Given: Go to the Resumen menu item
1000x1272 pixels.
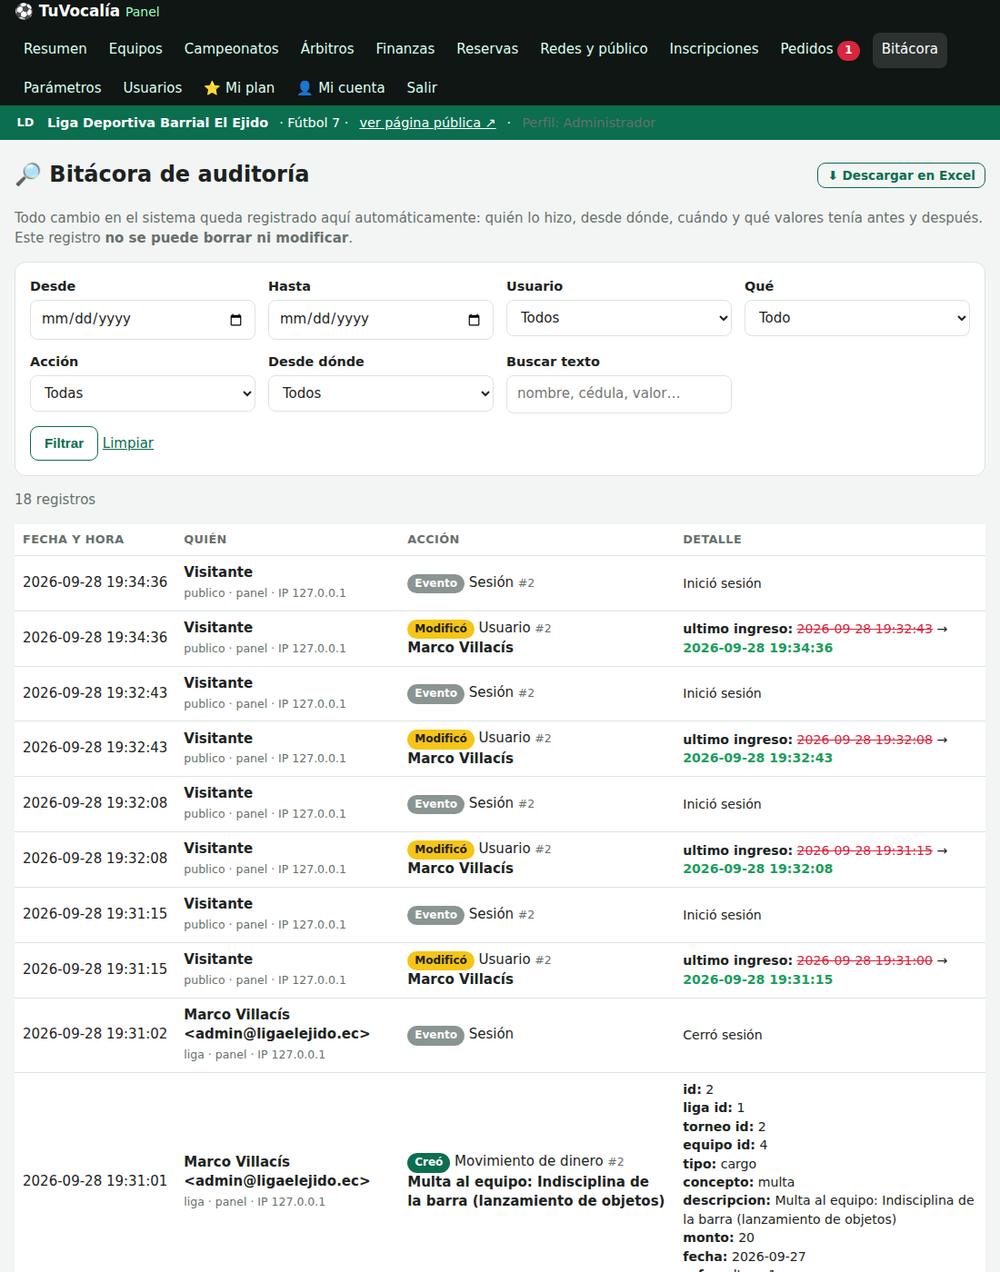Looking at the screenshot, I should tap(55, 49).
